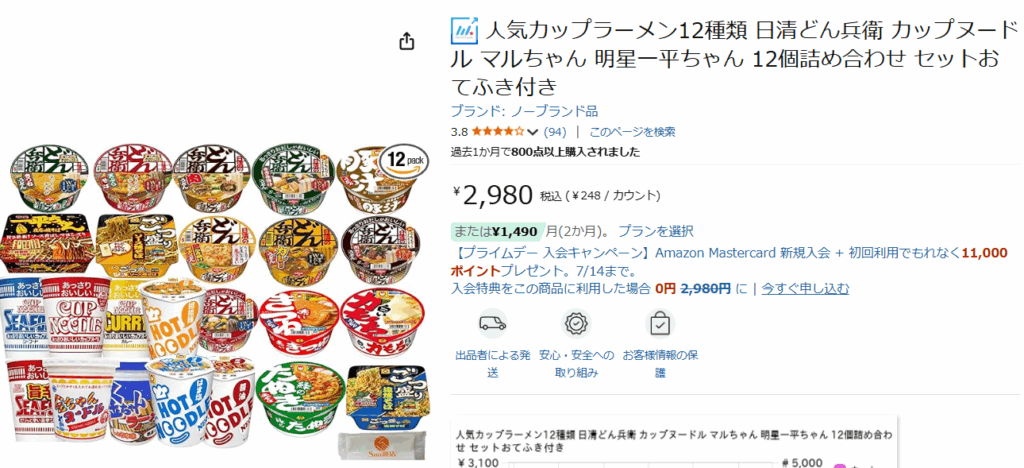Click 安心・安全への取り組み label
This screenshot has width=1024, height=468.
(576, 364)
